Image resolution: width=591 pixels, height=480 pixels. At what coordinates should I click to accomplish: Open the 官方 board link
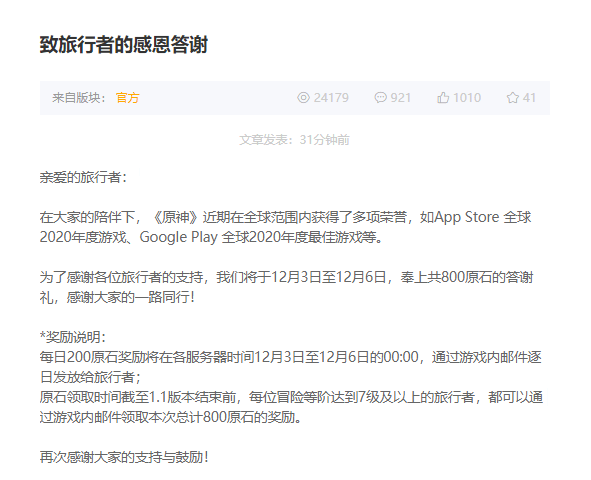click(x=128, y=98)
